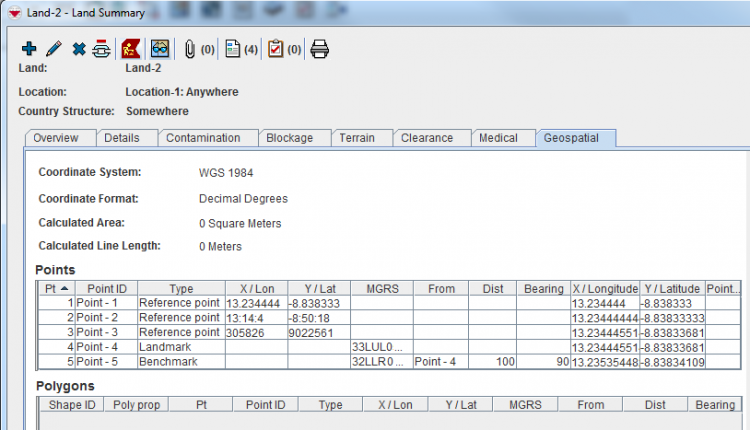Click the pencil edit icon
The height and width of the screenshot is (430, 750).
[x=54, y=48]
